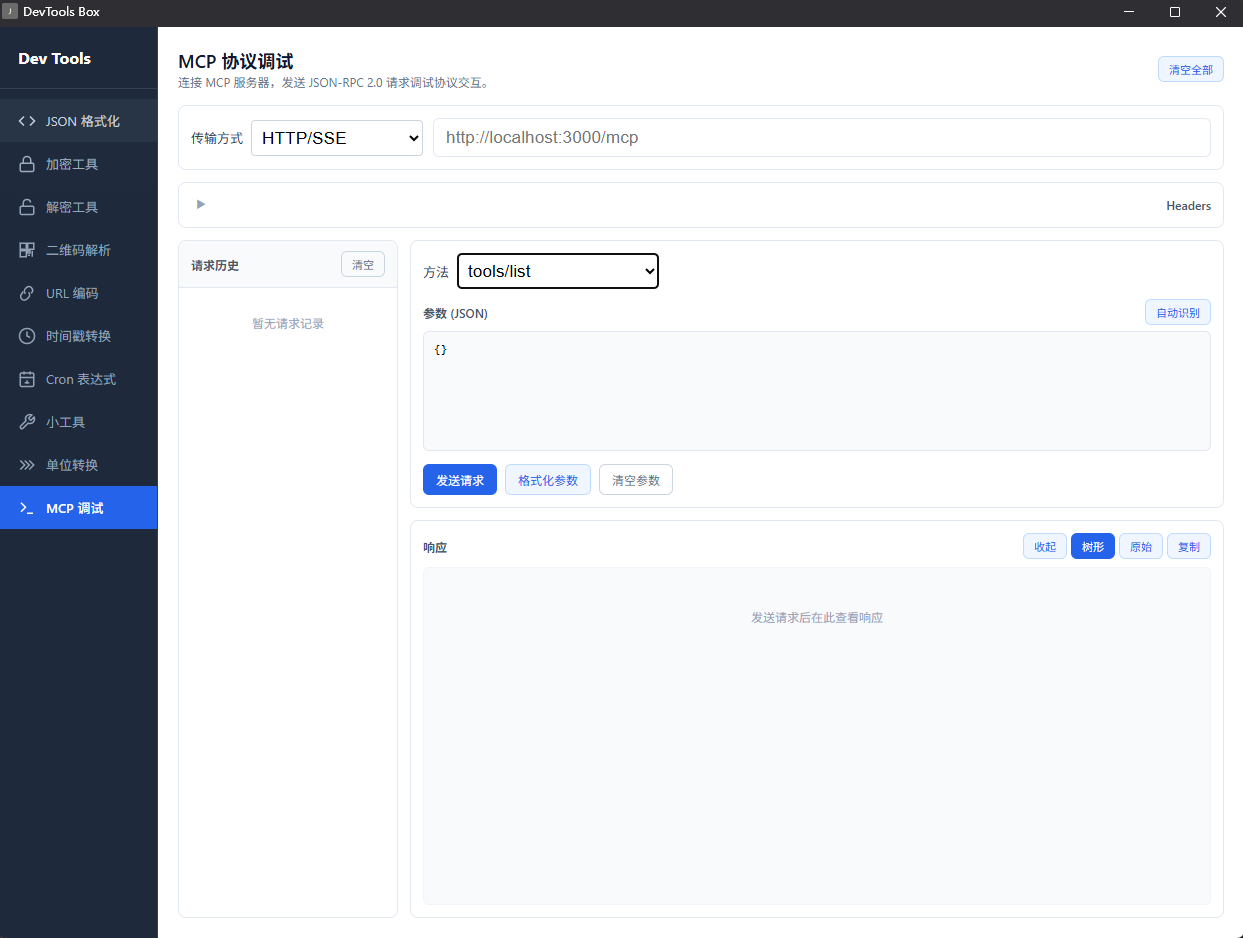The height and width of the screenshot is (938, 1243).
Task: Expand the Headers section triangle
Action: [201, 204]
